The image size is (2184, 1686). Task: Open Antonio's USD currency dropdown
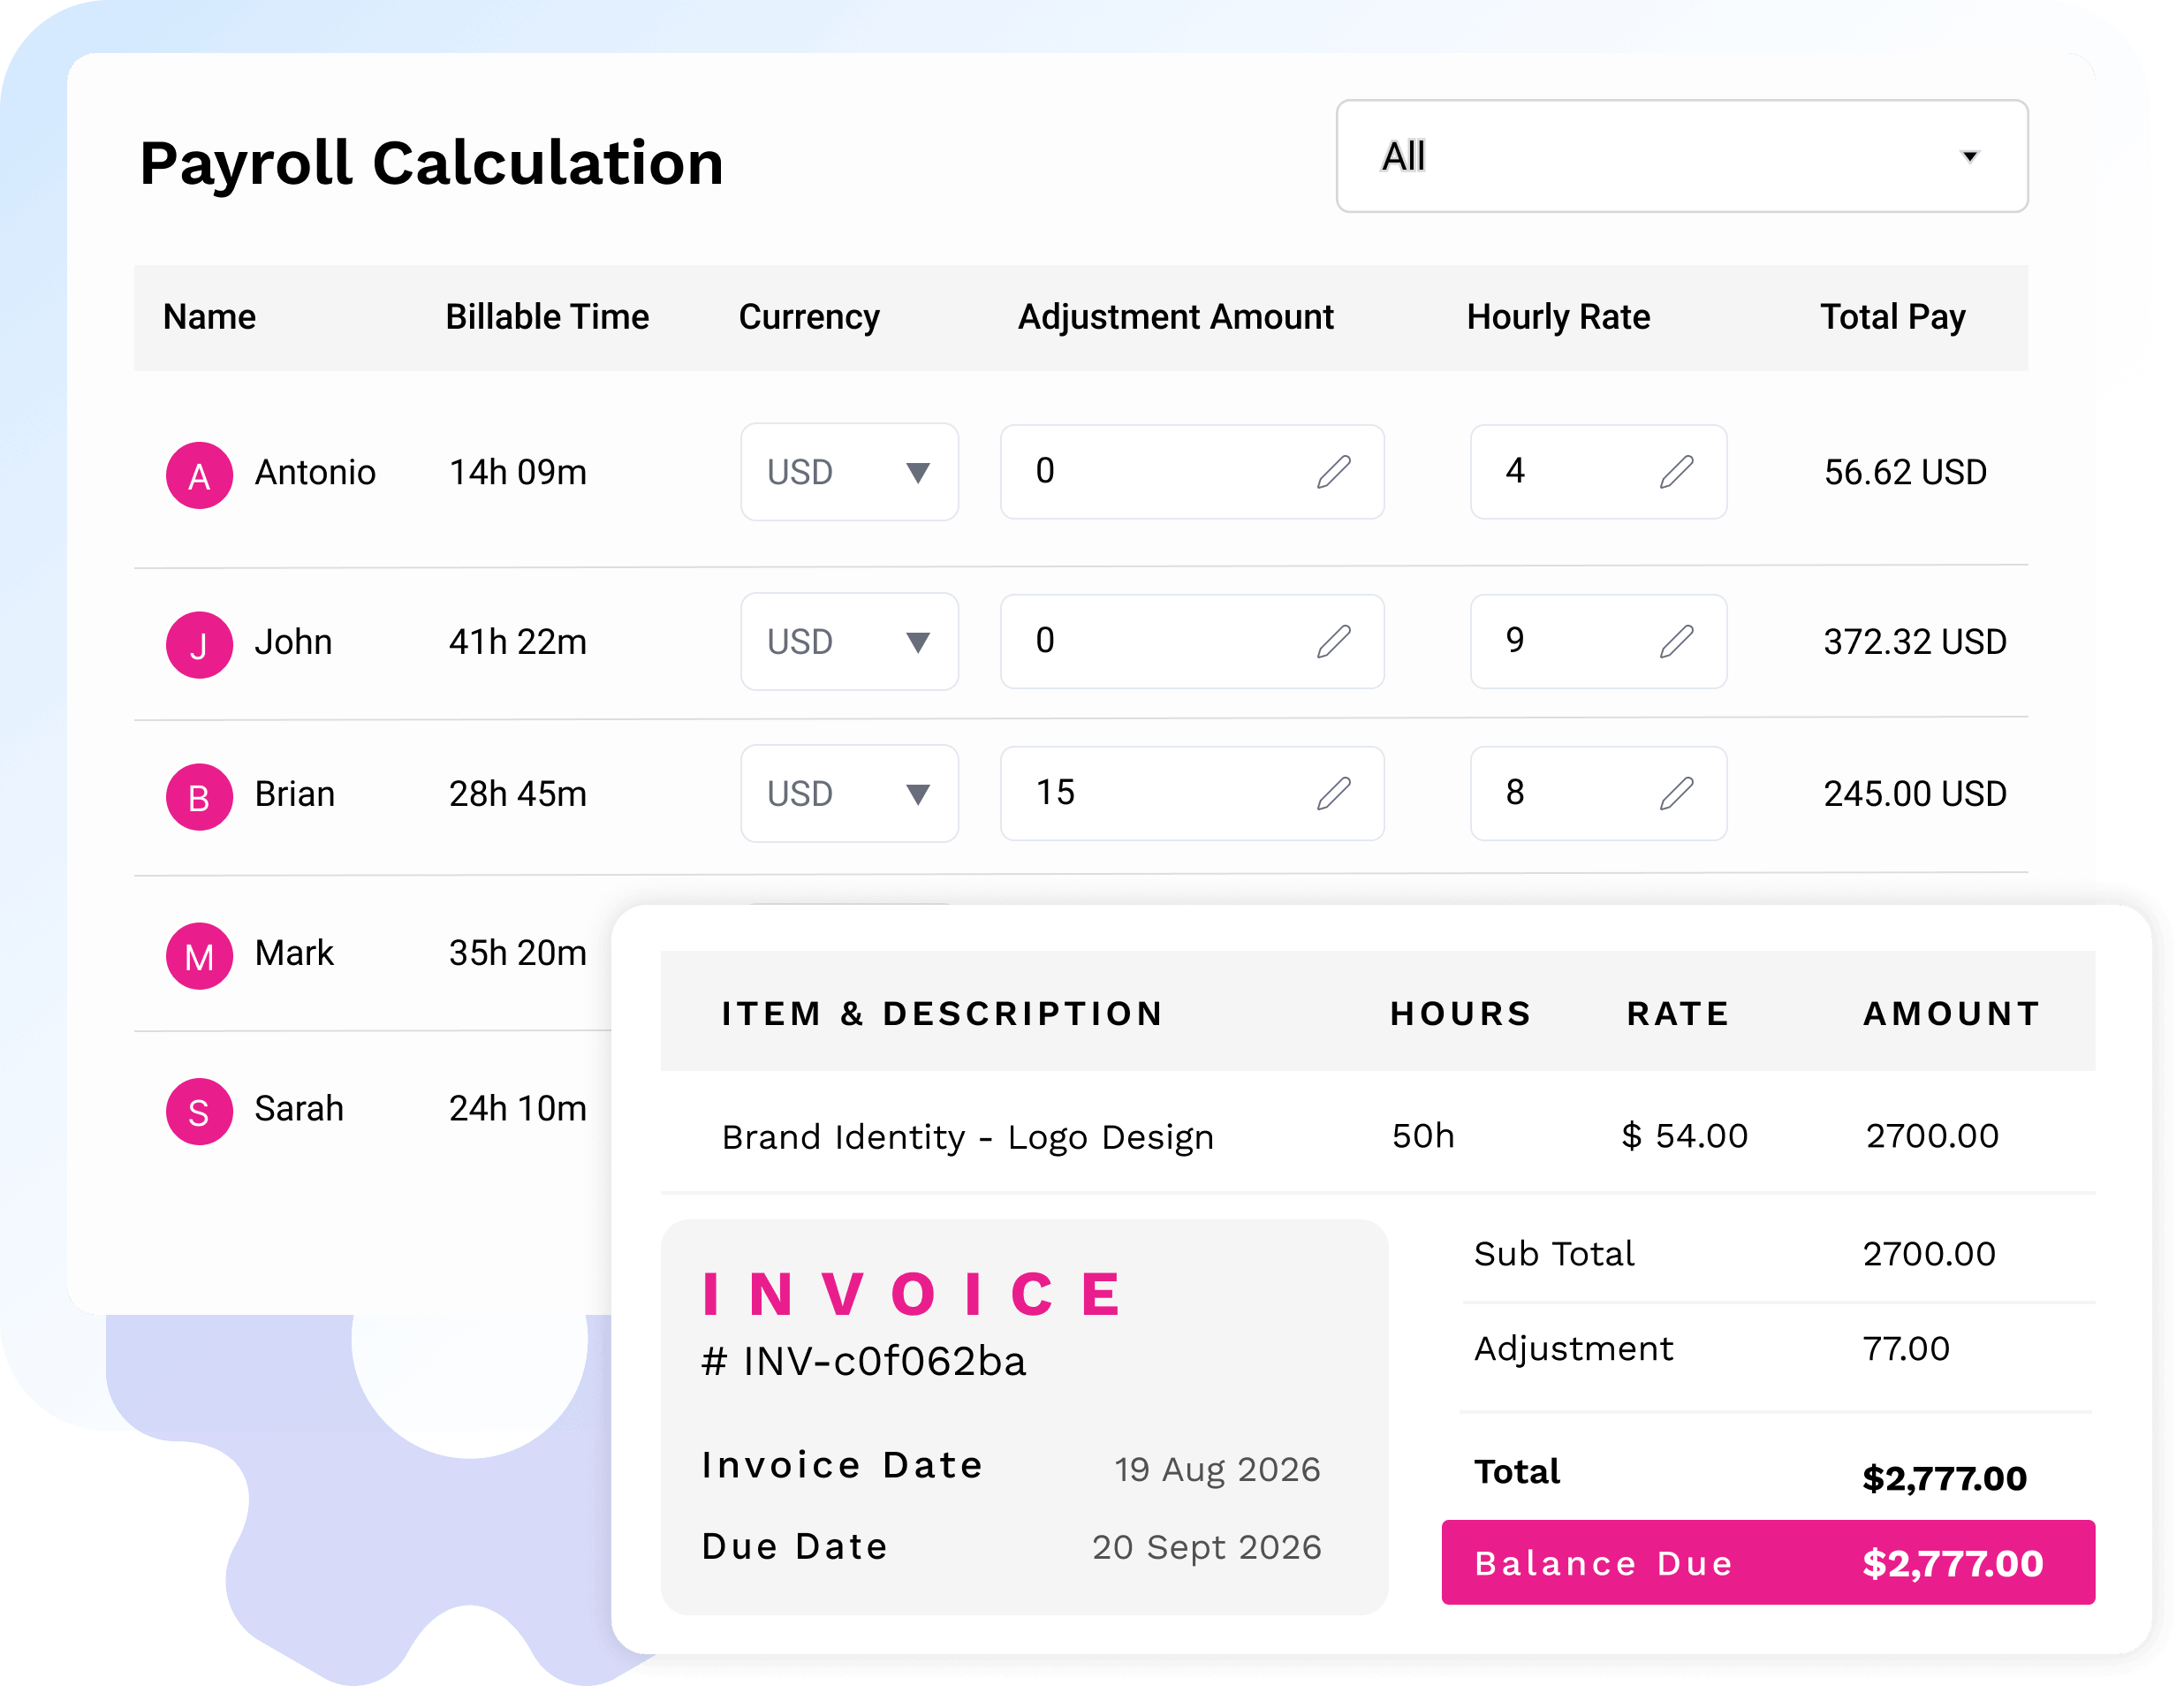(849, 472)
